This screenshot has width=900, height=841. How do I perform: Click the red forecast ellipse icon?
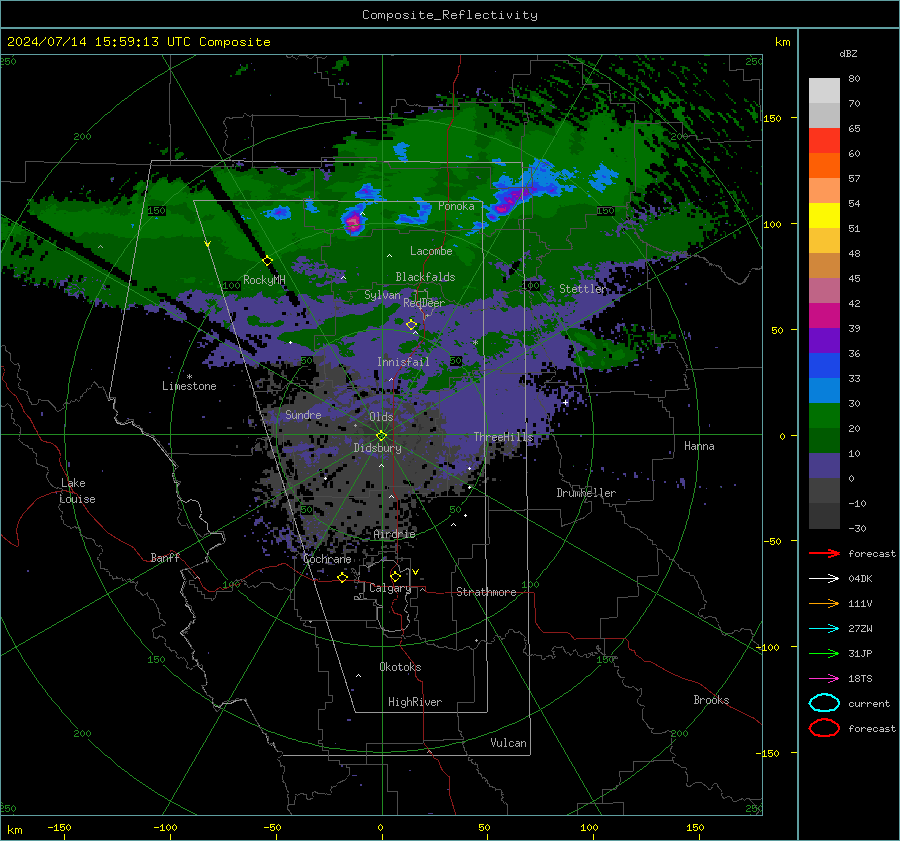coord(824,728)
